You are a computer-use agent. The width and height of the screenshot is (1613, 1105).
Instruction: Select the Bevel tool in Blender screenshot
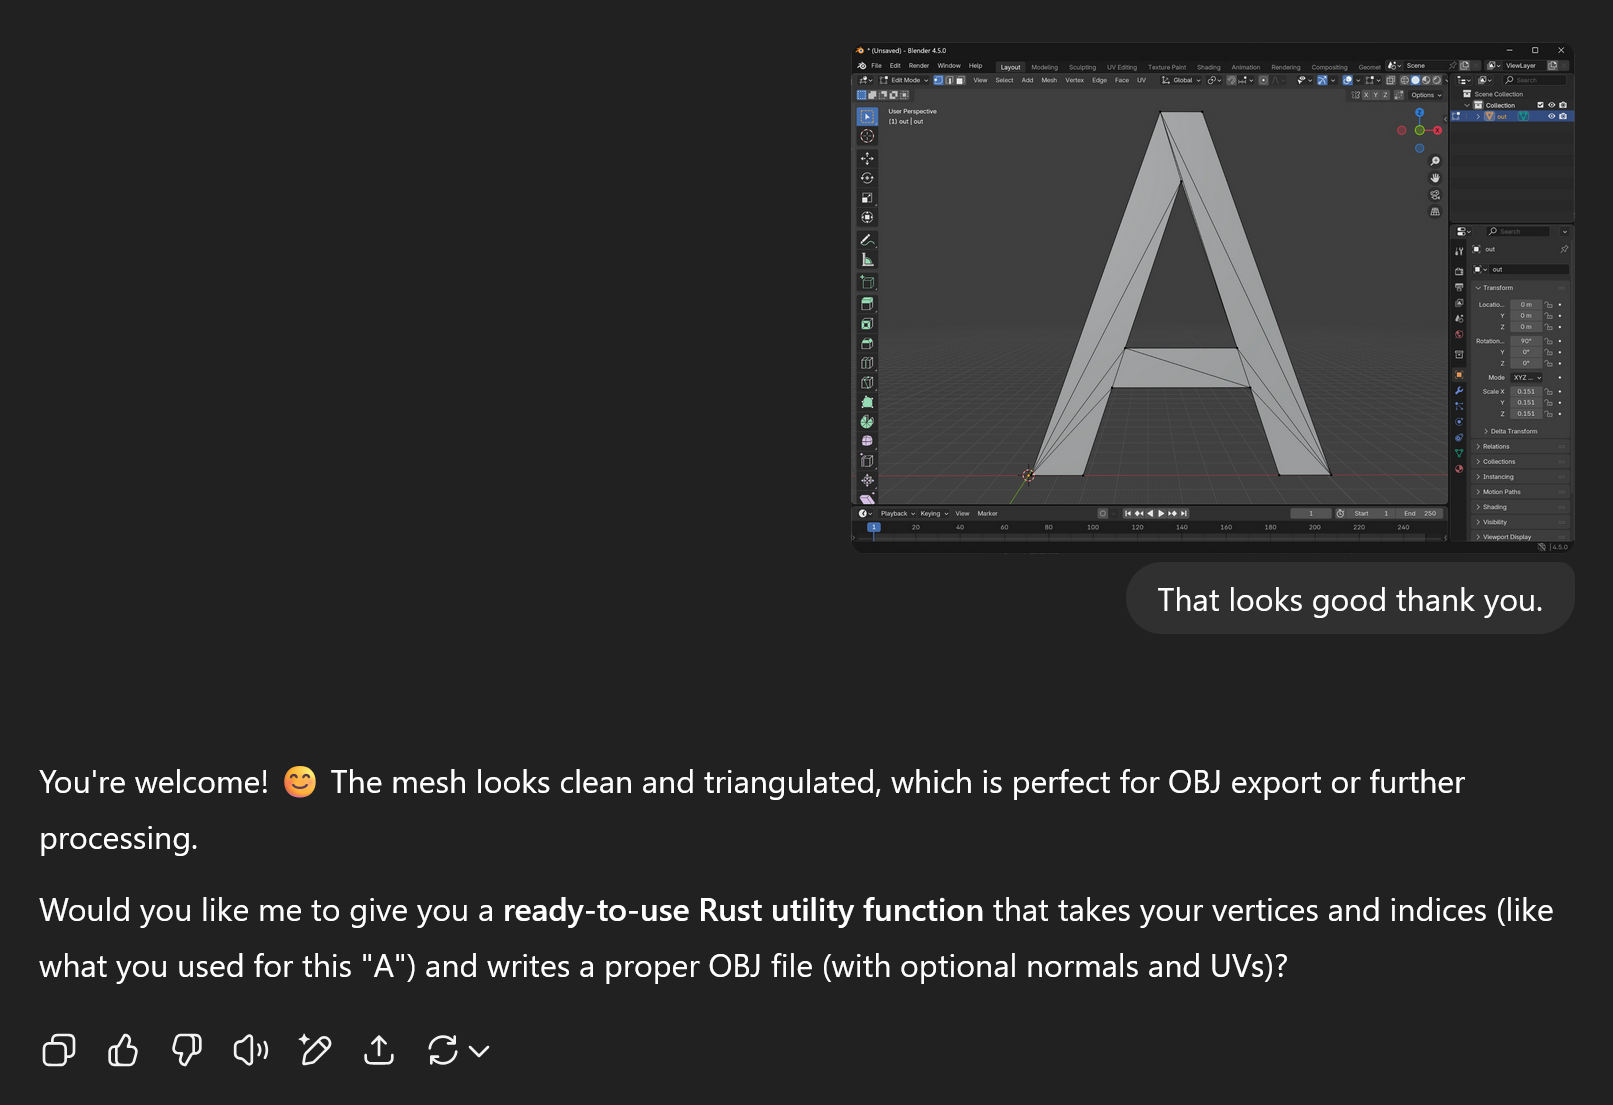[x=867, y=344]
